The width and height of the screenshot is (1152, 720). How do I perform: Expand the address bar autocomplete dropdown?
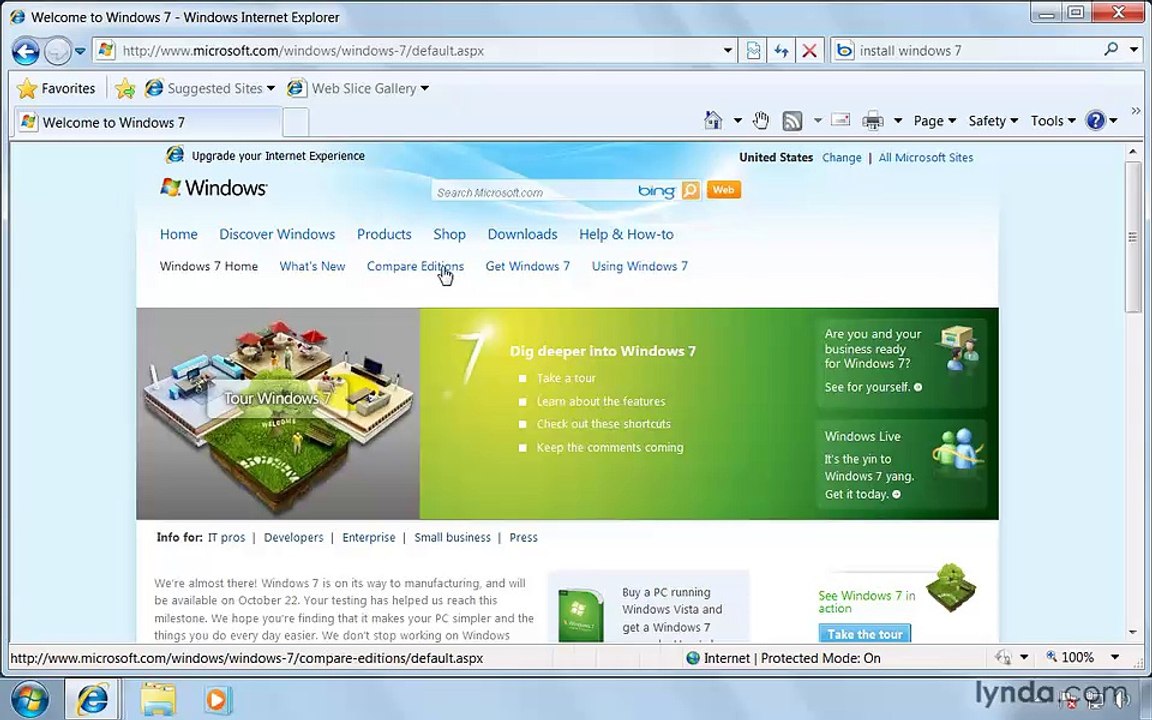727,51
